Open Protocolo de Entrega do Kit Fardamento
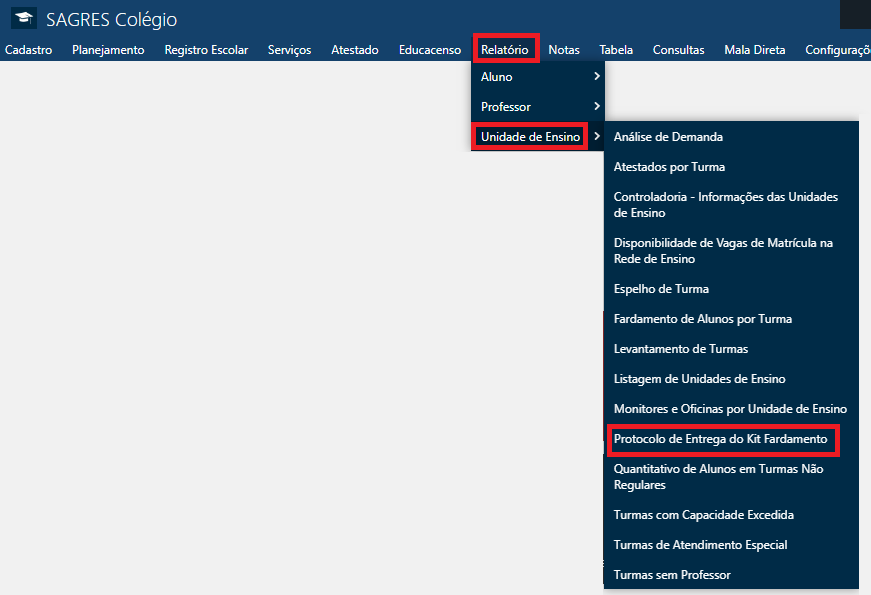Viewport: 871px width, 595px height. [723, 440]
